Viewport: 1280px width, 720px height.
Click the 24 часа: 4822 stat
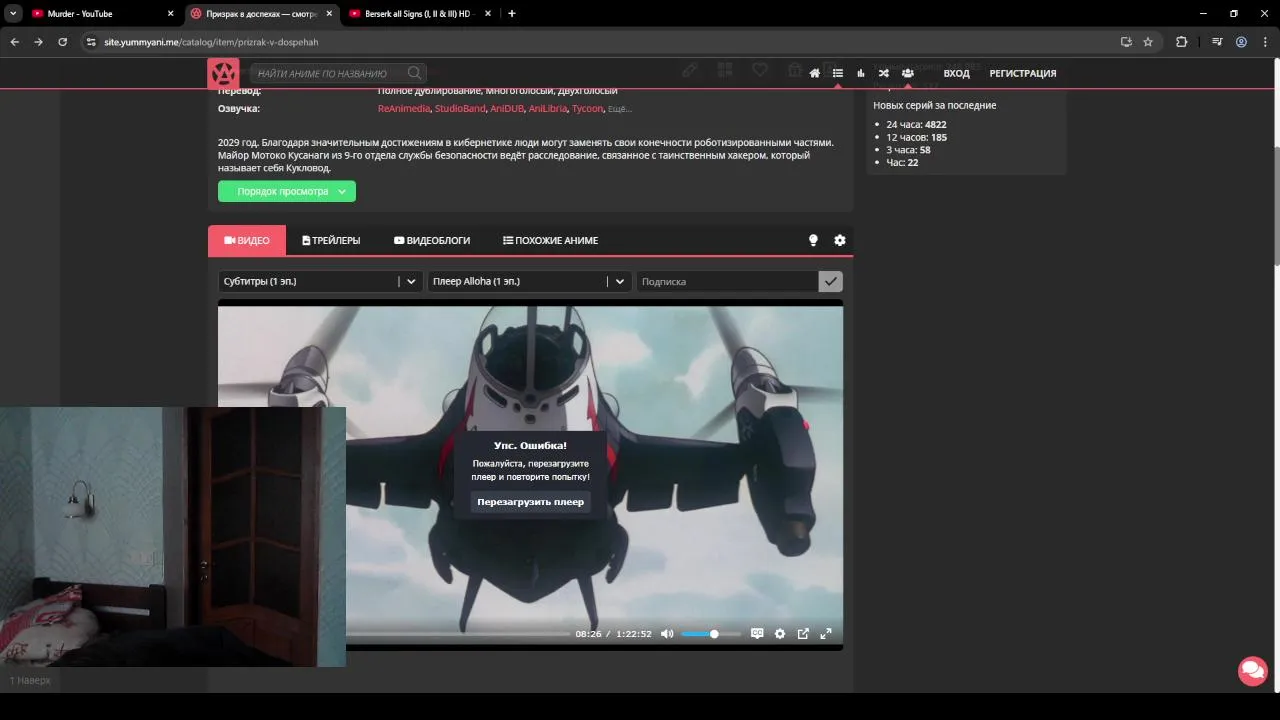(916, 125)
